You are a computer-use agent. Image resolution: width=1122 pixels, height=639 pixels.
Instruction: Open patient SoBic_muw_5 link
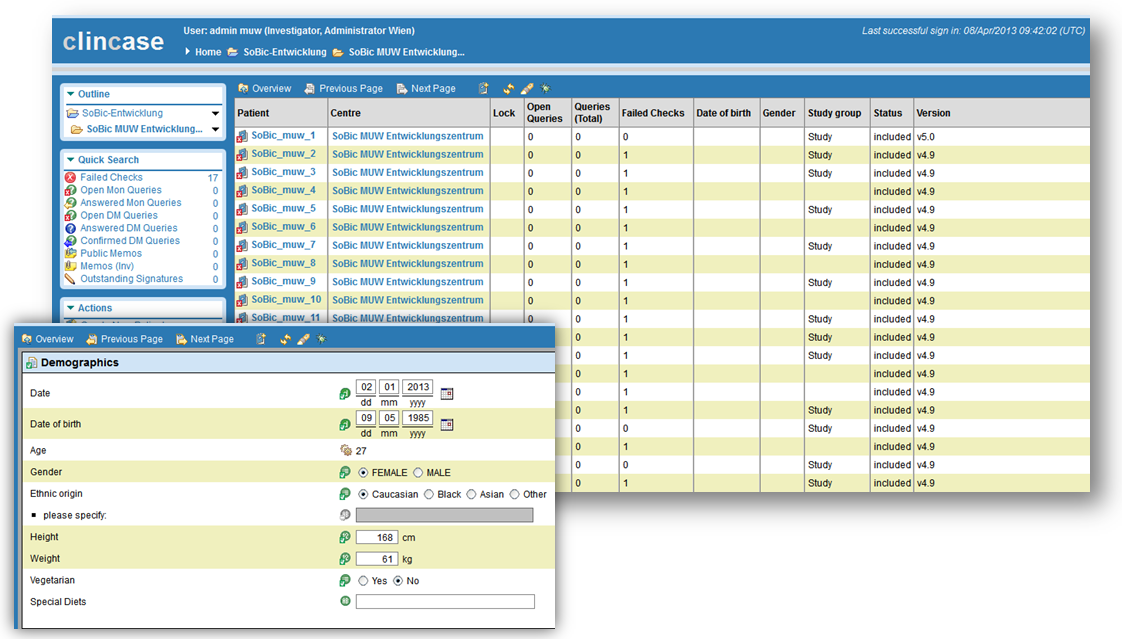click(x=283, y=209)
